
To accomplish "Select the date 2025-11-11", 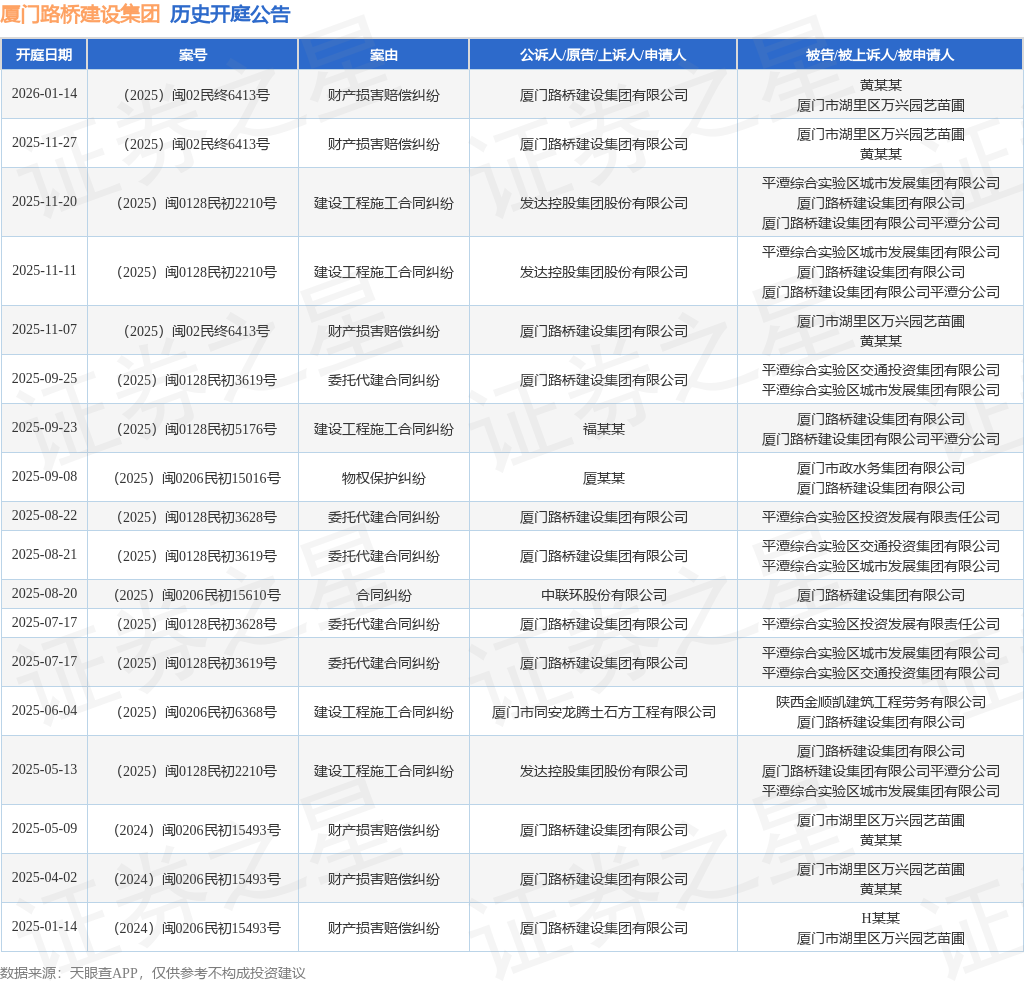I will point(44,270).
